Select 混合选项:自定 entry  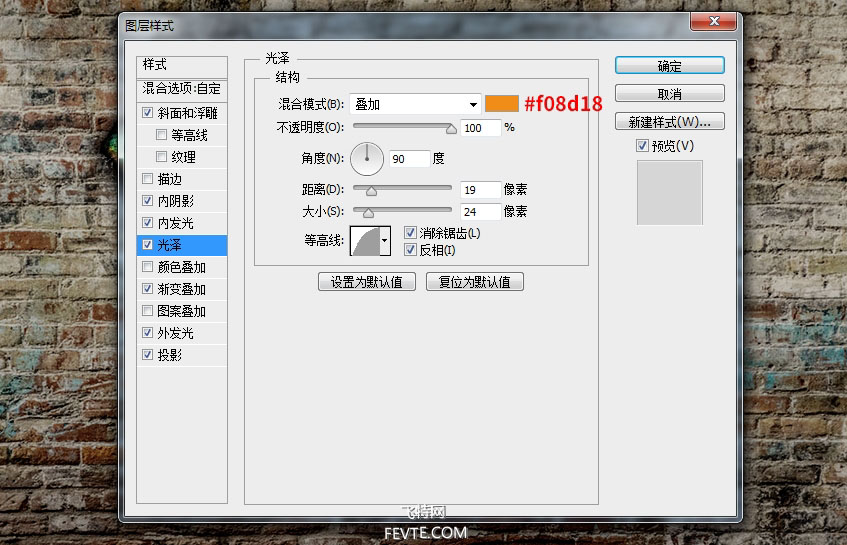[x=182, y=89]
